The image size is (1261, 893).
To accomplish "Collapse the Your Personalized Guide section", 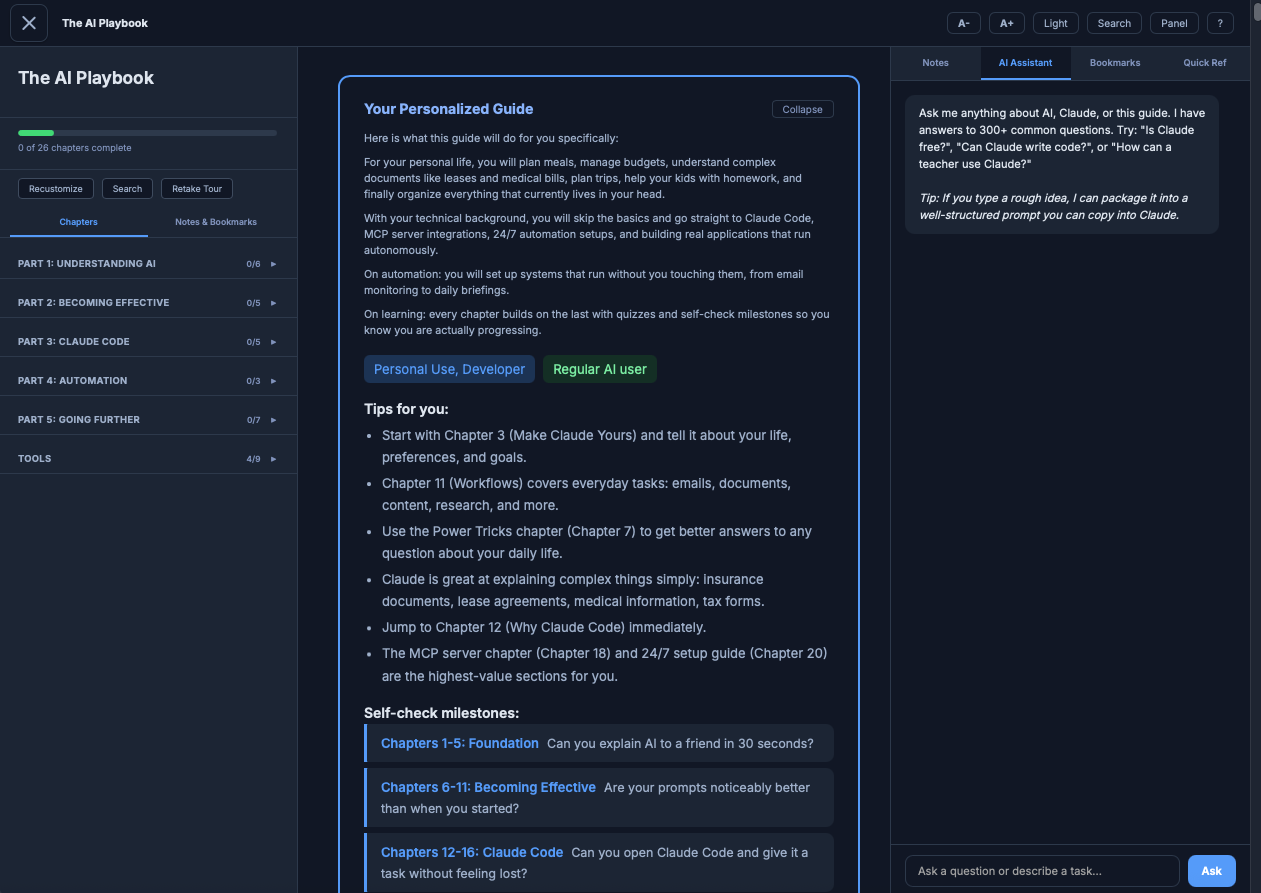I will coord(802,109).
